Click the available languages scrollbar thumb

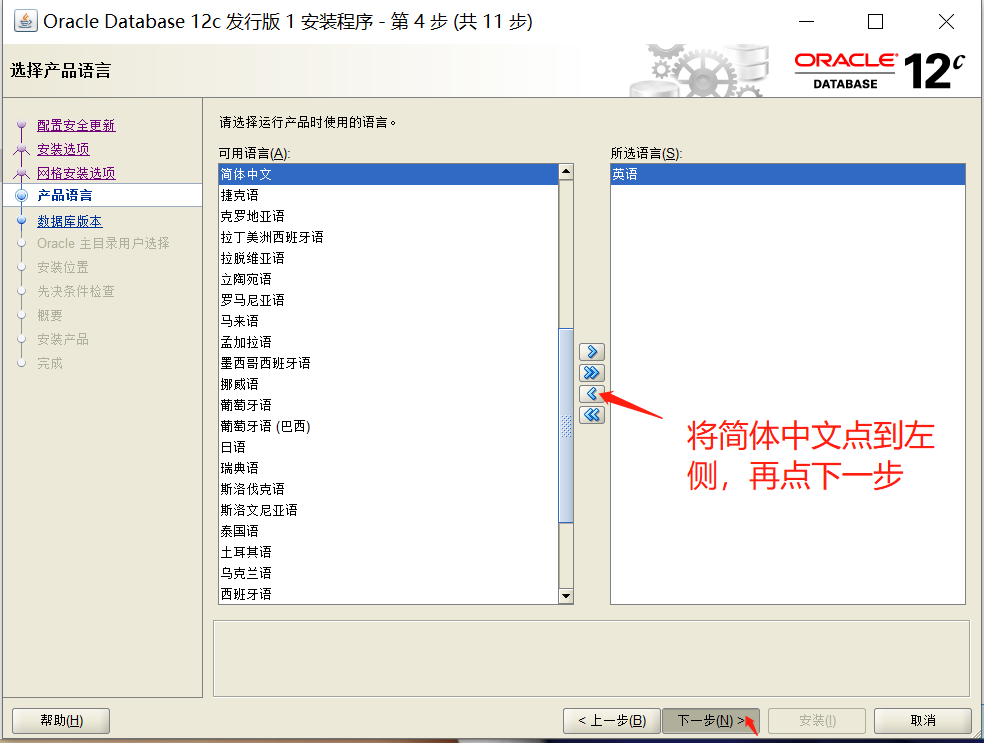(566, 425)
